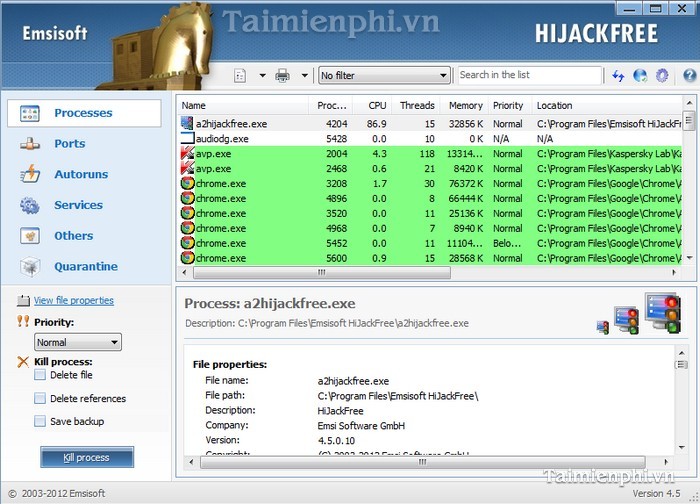Enable the Delete references checkbox
This screenshot has height=504, width=700.
(x=40, y=398)
